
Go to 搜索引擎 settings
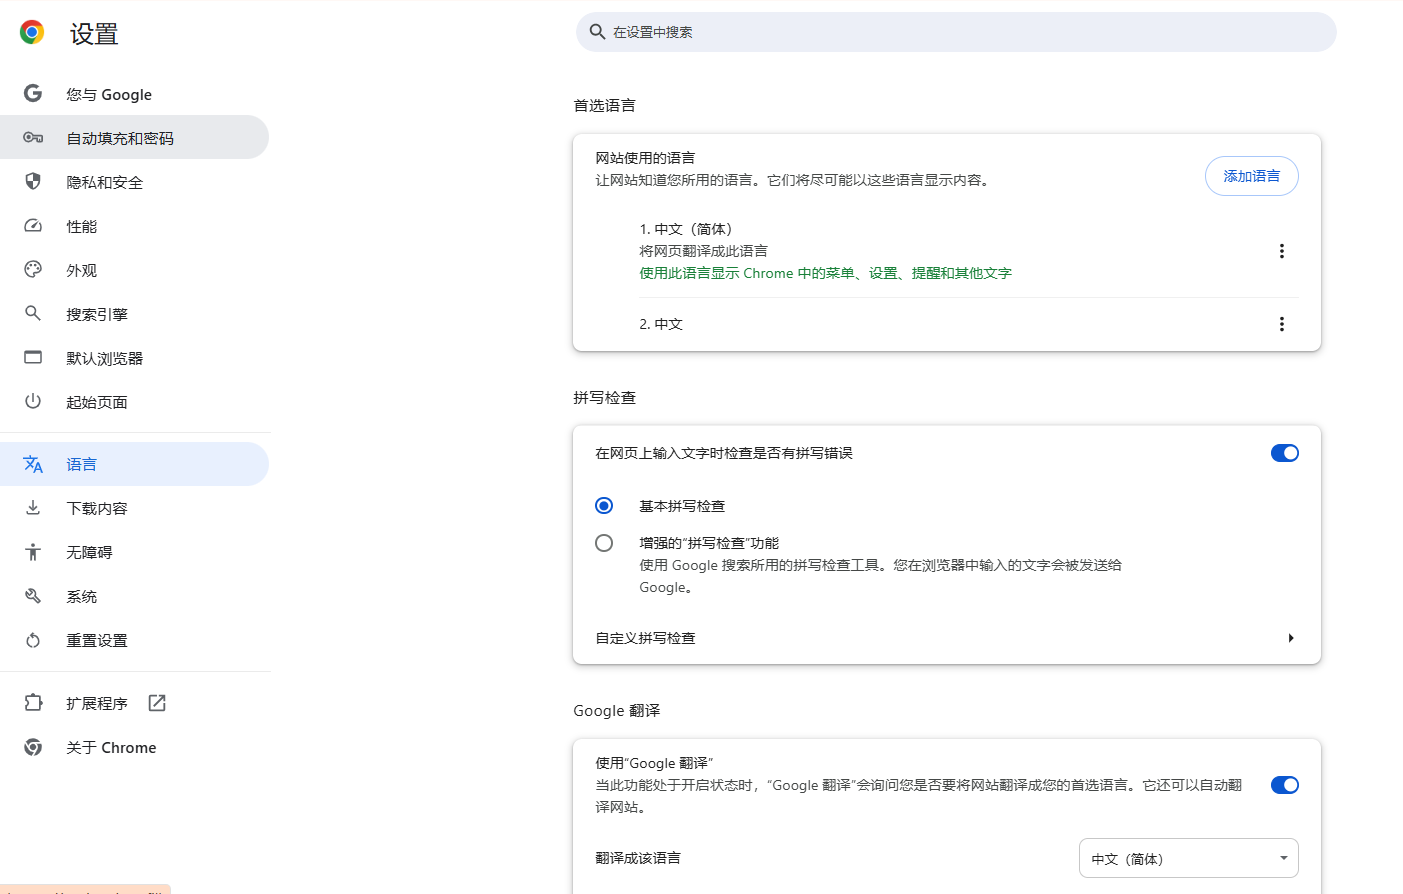pyautogui.click(x=134, y=314)
